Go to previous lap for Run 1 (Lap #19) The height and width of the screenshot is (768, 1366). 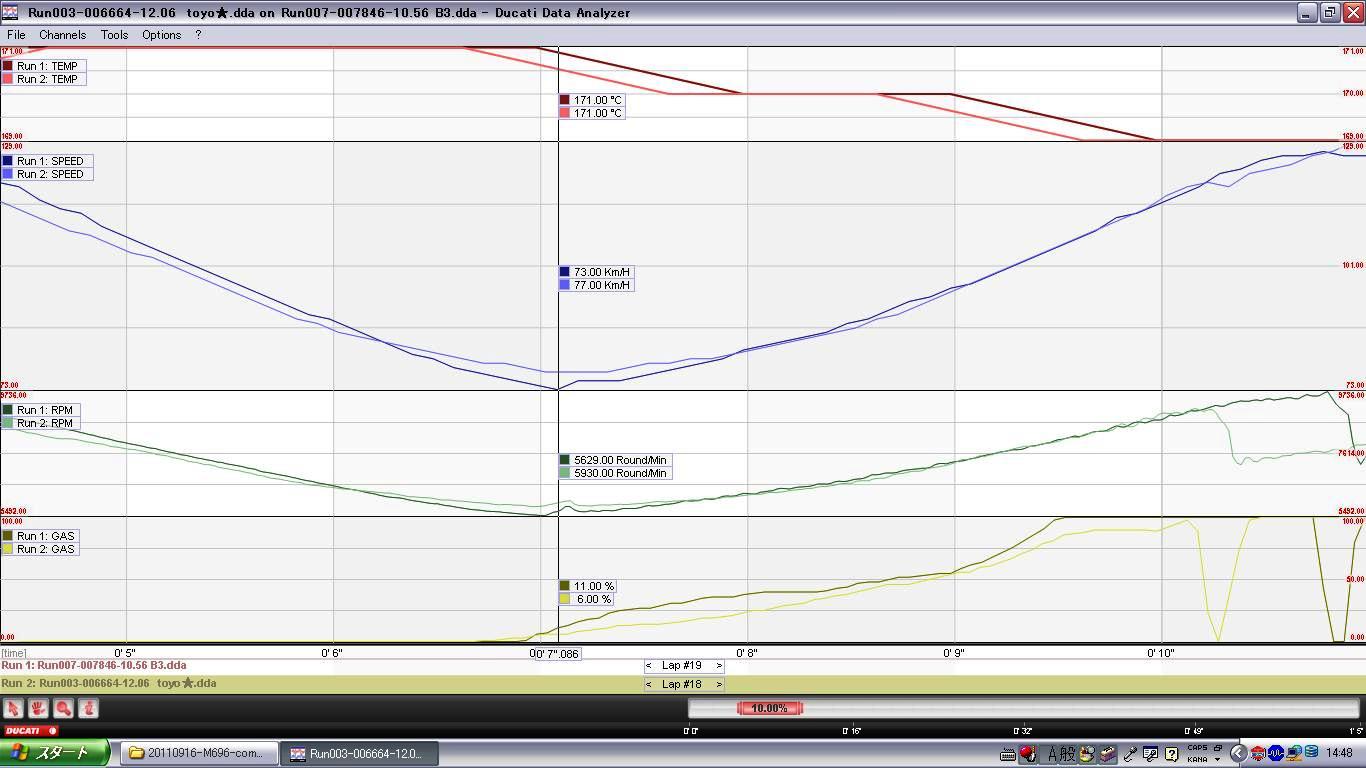(x=649, y=665)
